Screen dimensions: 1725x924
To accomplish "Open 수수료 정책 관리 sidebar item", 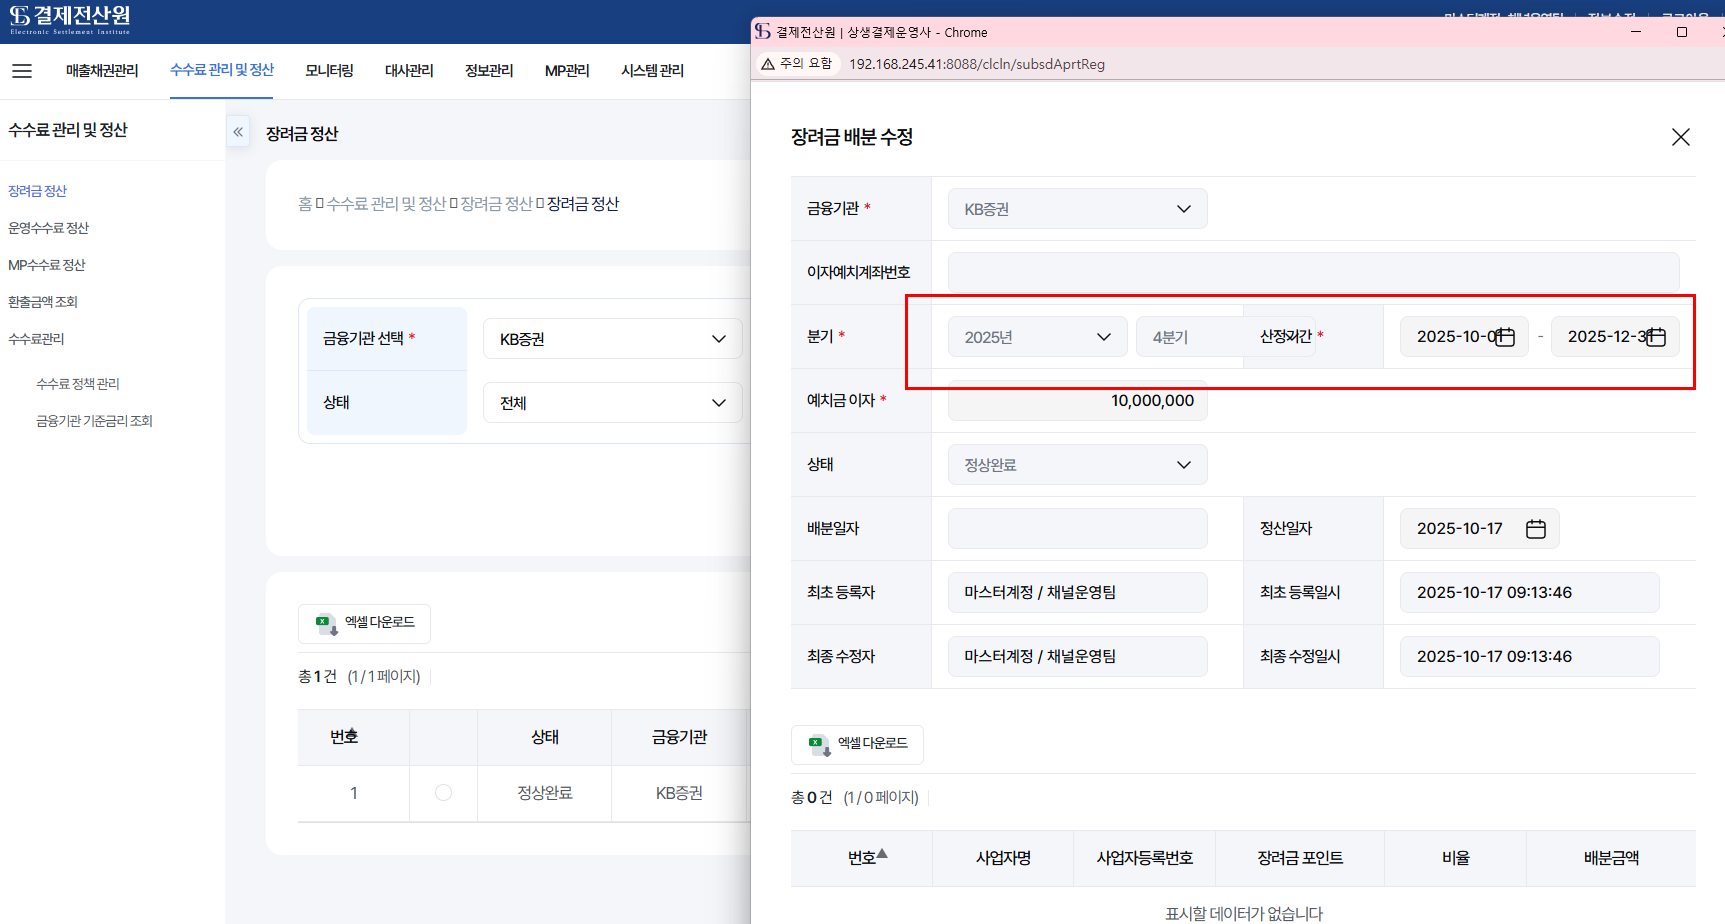I will tap(78, 384).
